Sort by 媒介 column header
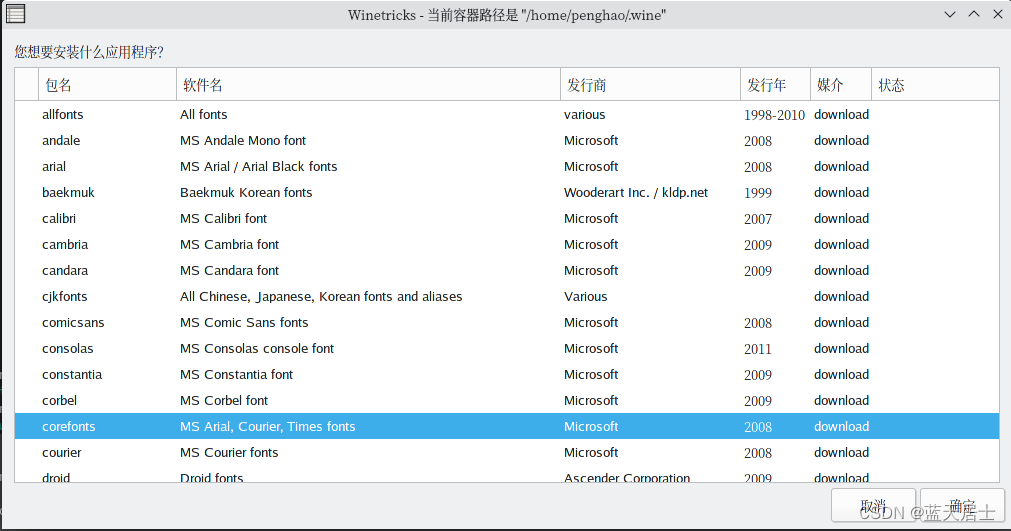The width and height of the screenshot is (1011, 531). point(841,84)
